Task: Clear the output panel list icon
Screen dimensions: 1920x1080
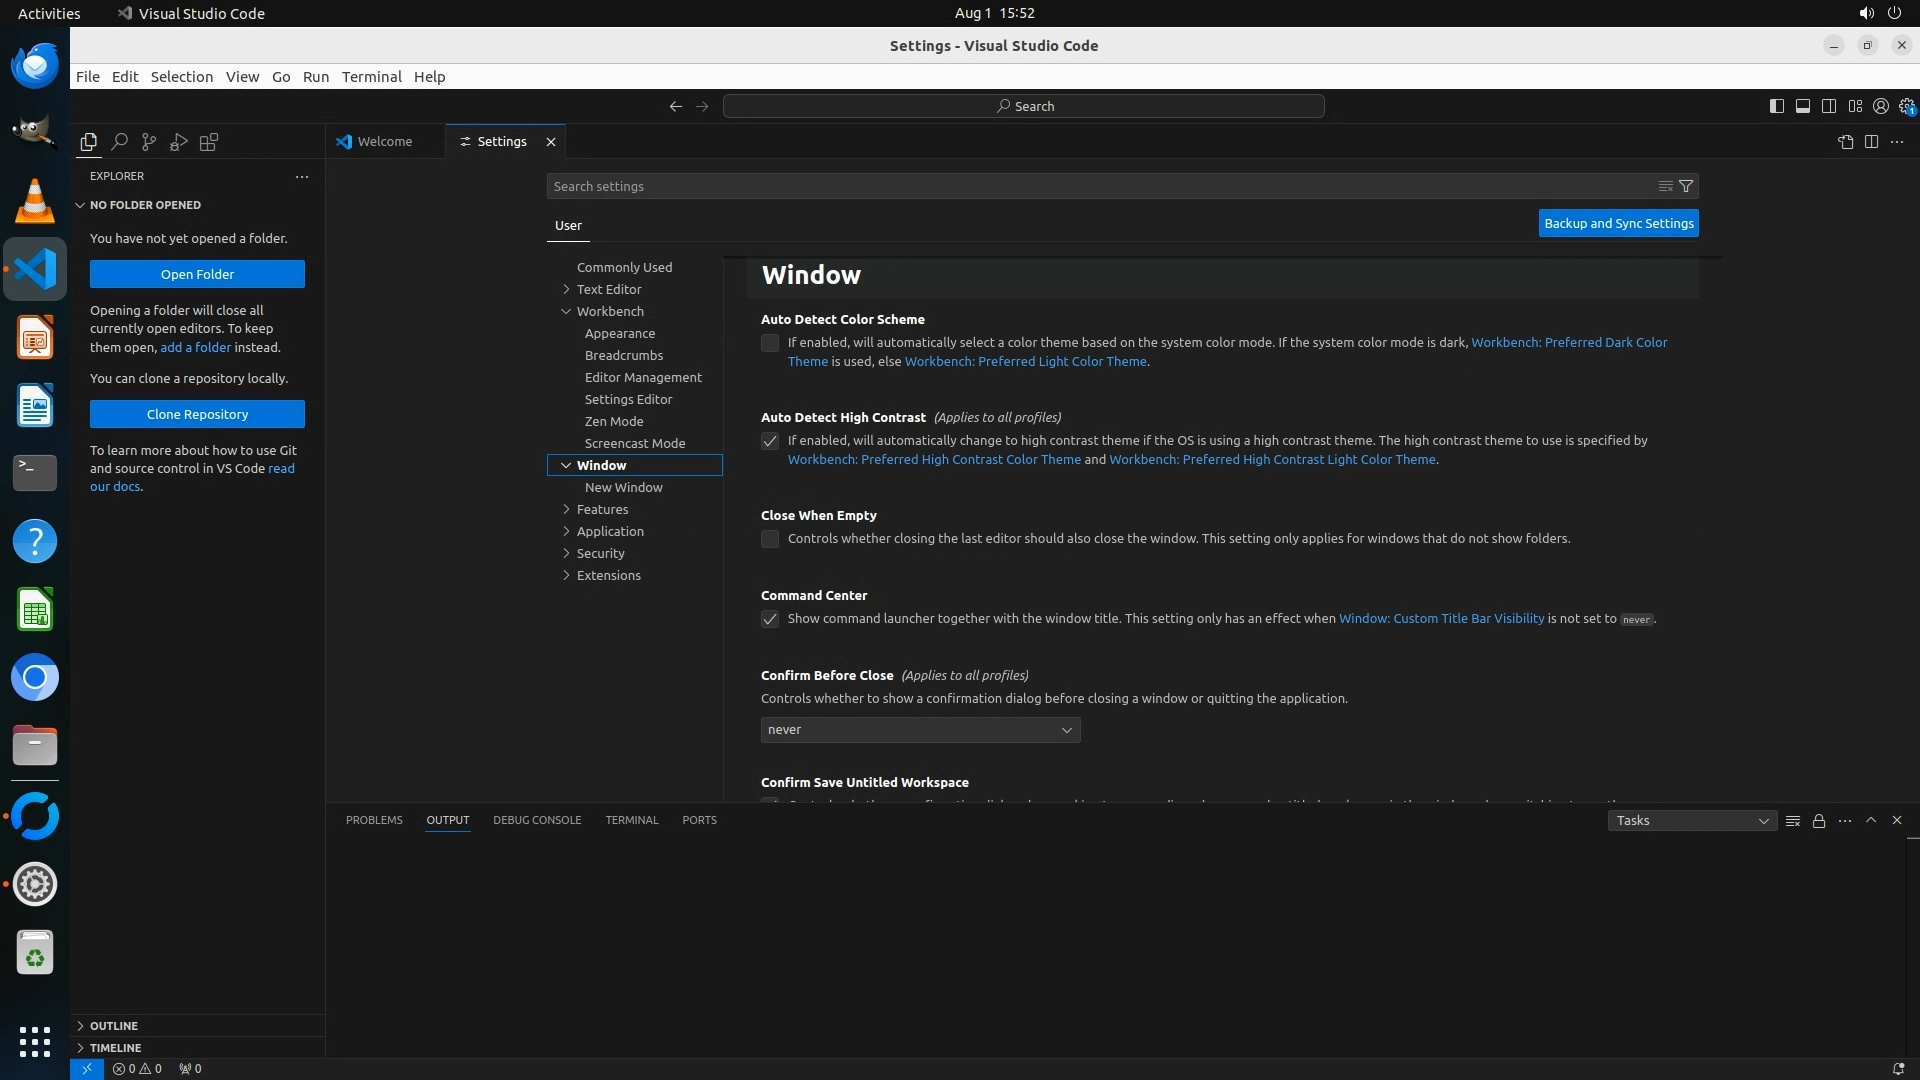Action: (x=1793, y=821)
